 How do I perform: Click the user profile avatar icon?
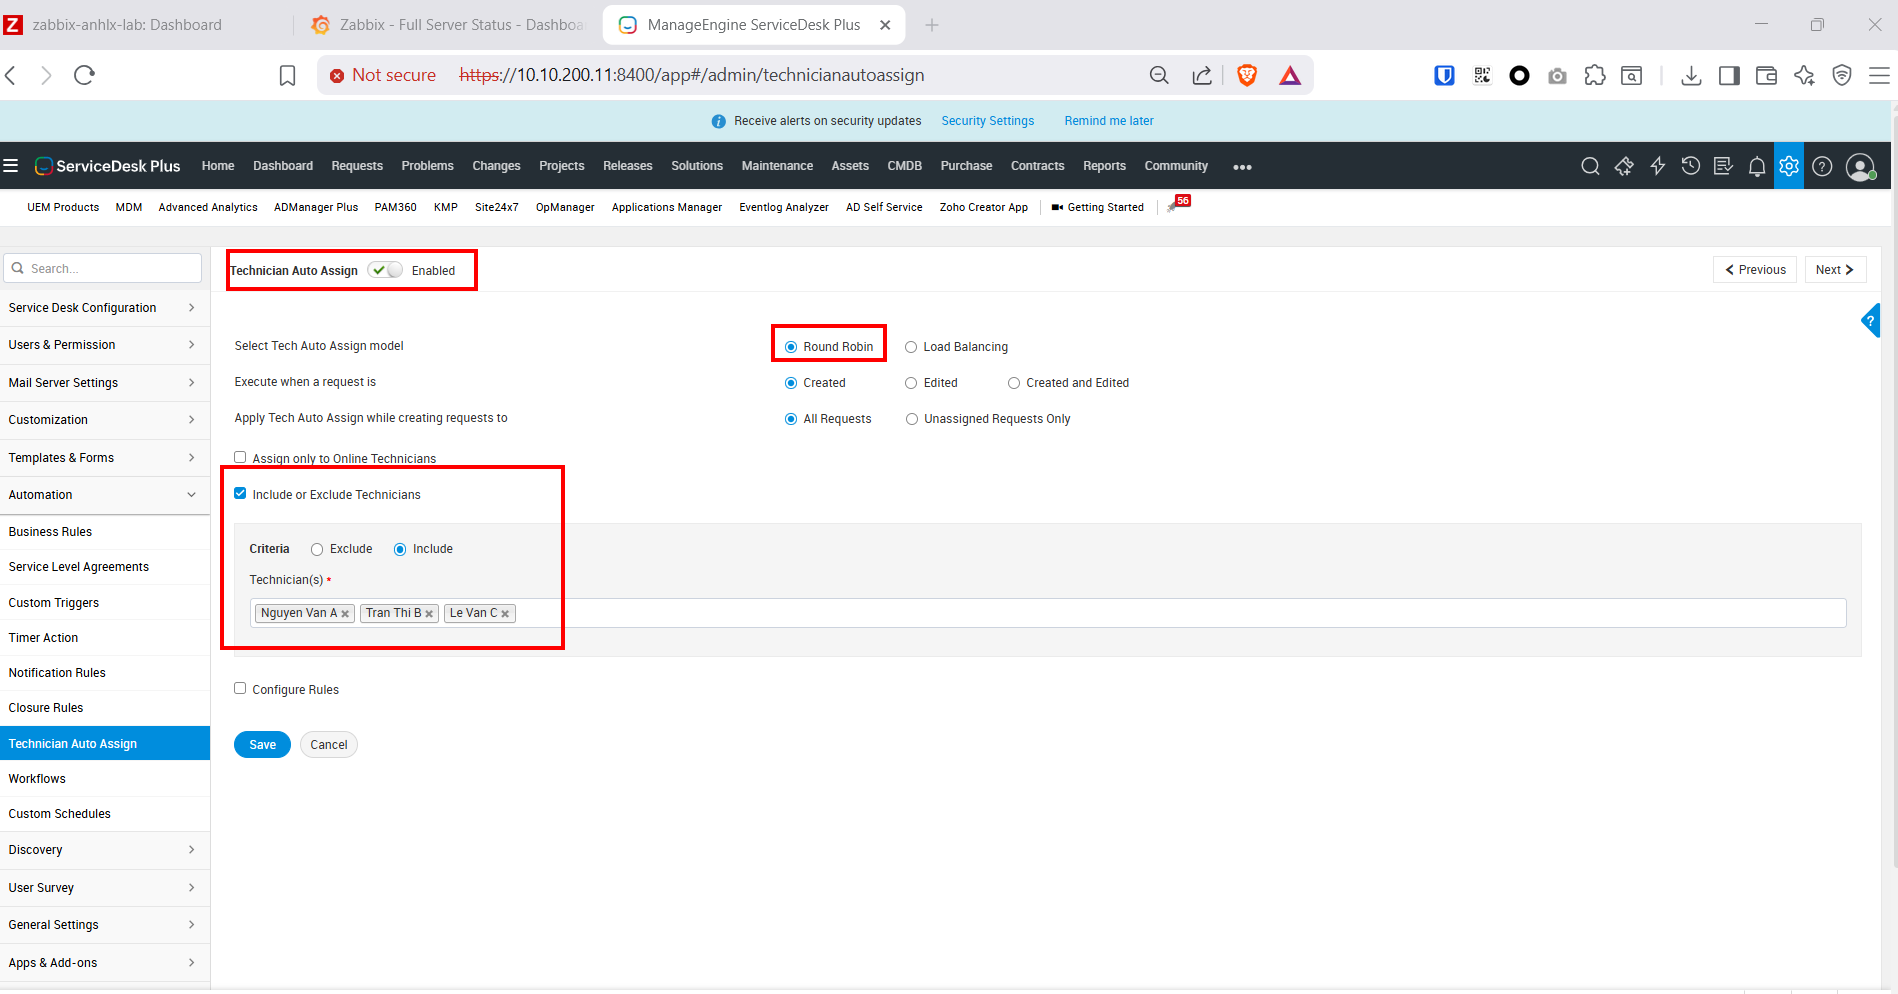pos(1859,167)
